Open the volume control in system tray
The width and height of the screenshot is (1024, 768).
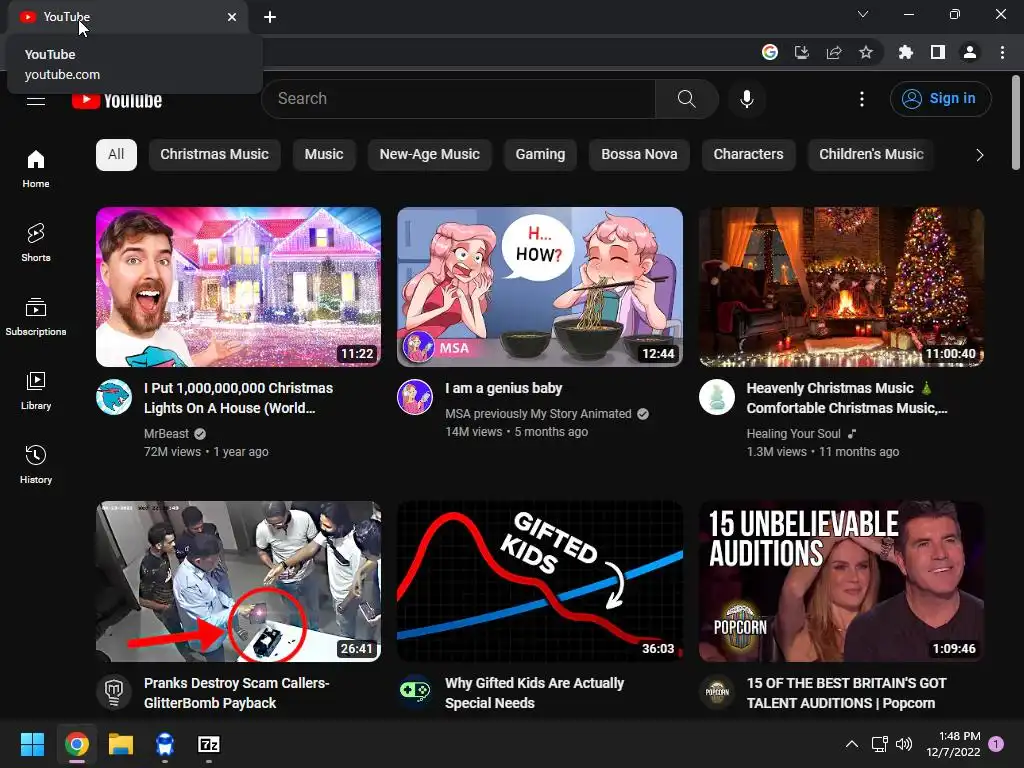(904, 744)
